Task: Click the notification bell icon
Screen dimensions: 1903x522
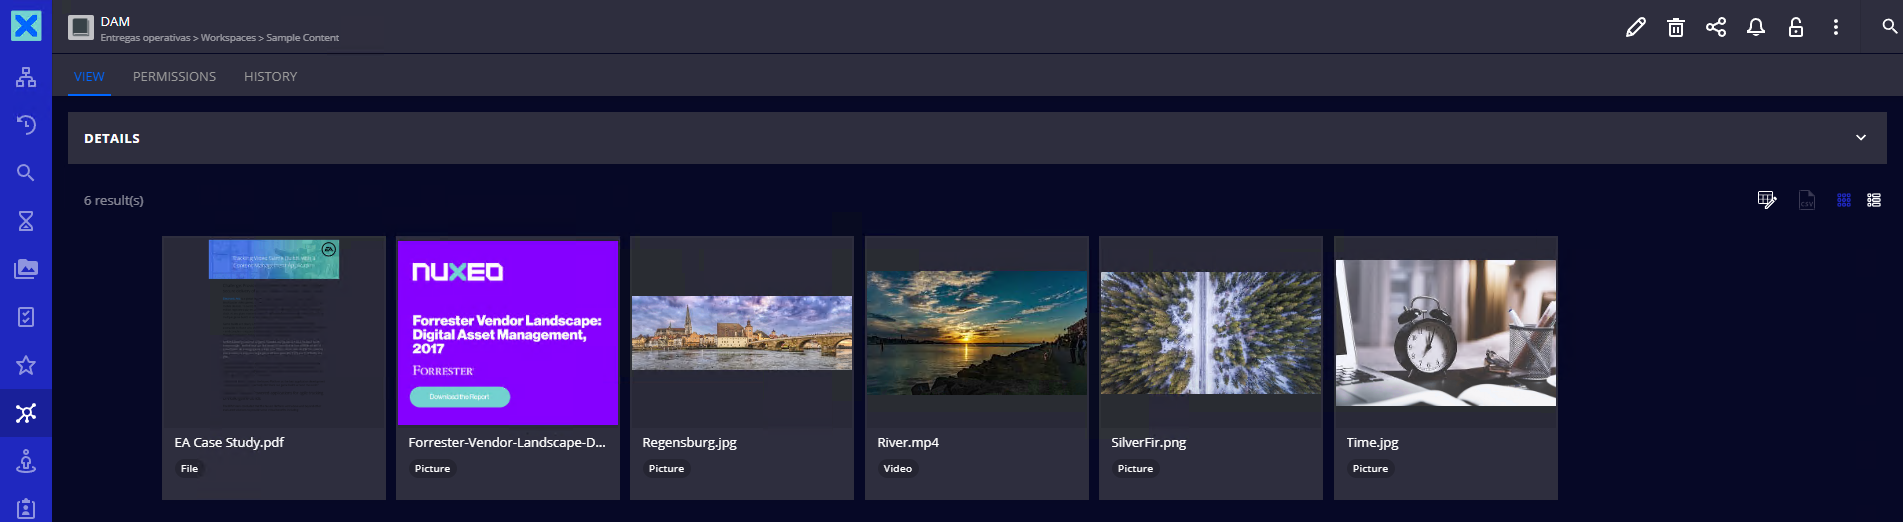Action: click(x=1756, y=28)
